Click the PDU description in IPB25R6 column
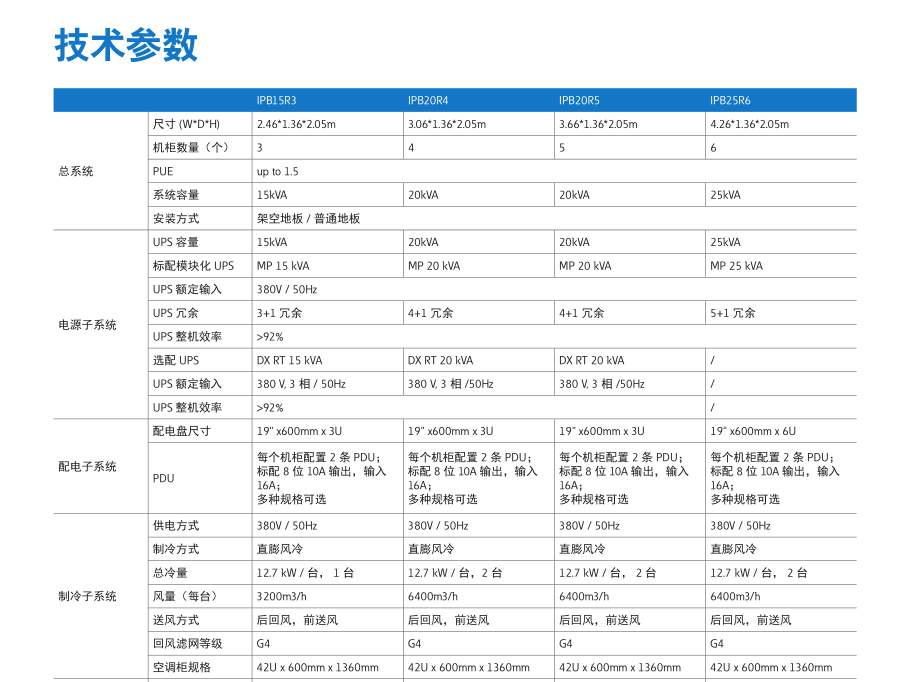 (x=775, y=478)
